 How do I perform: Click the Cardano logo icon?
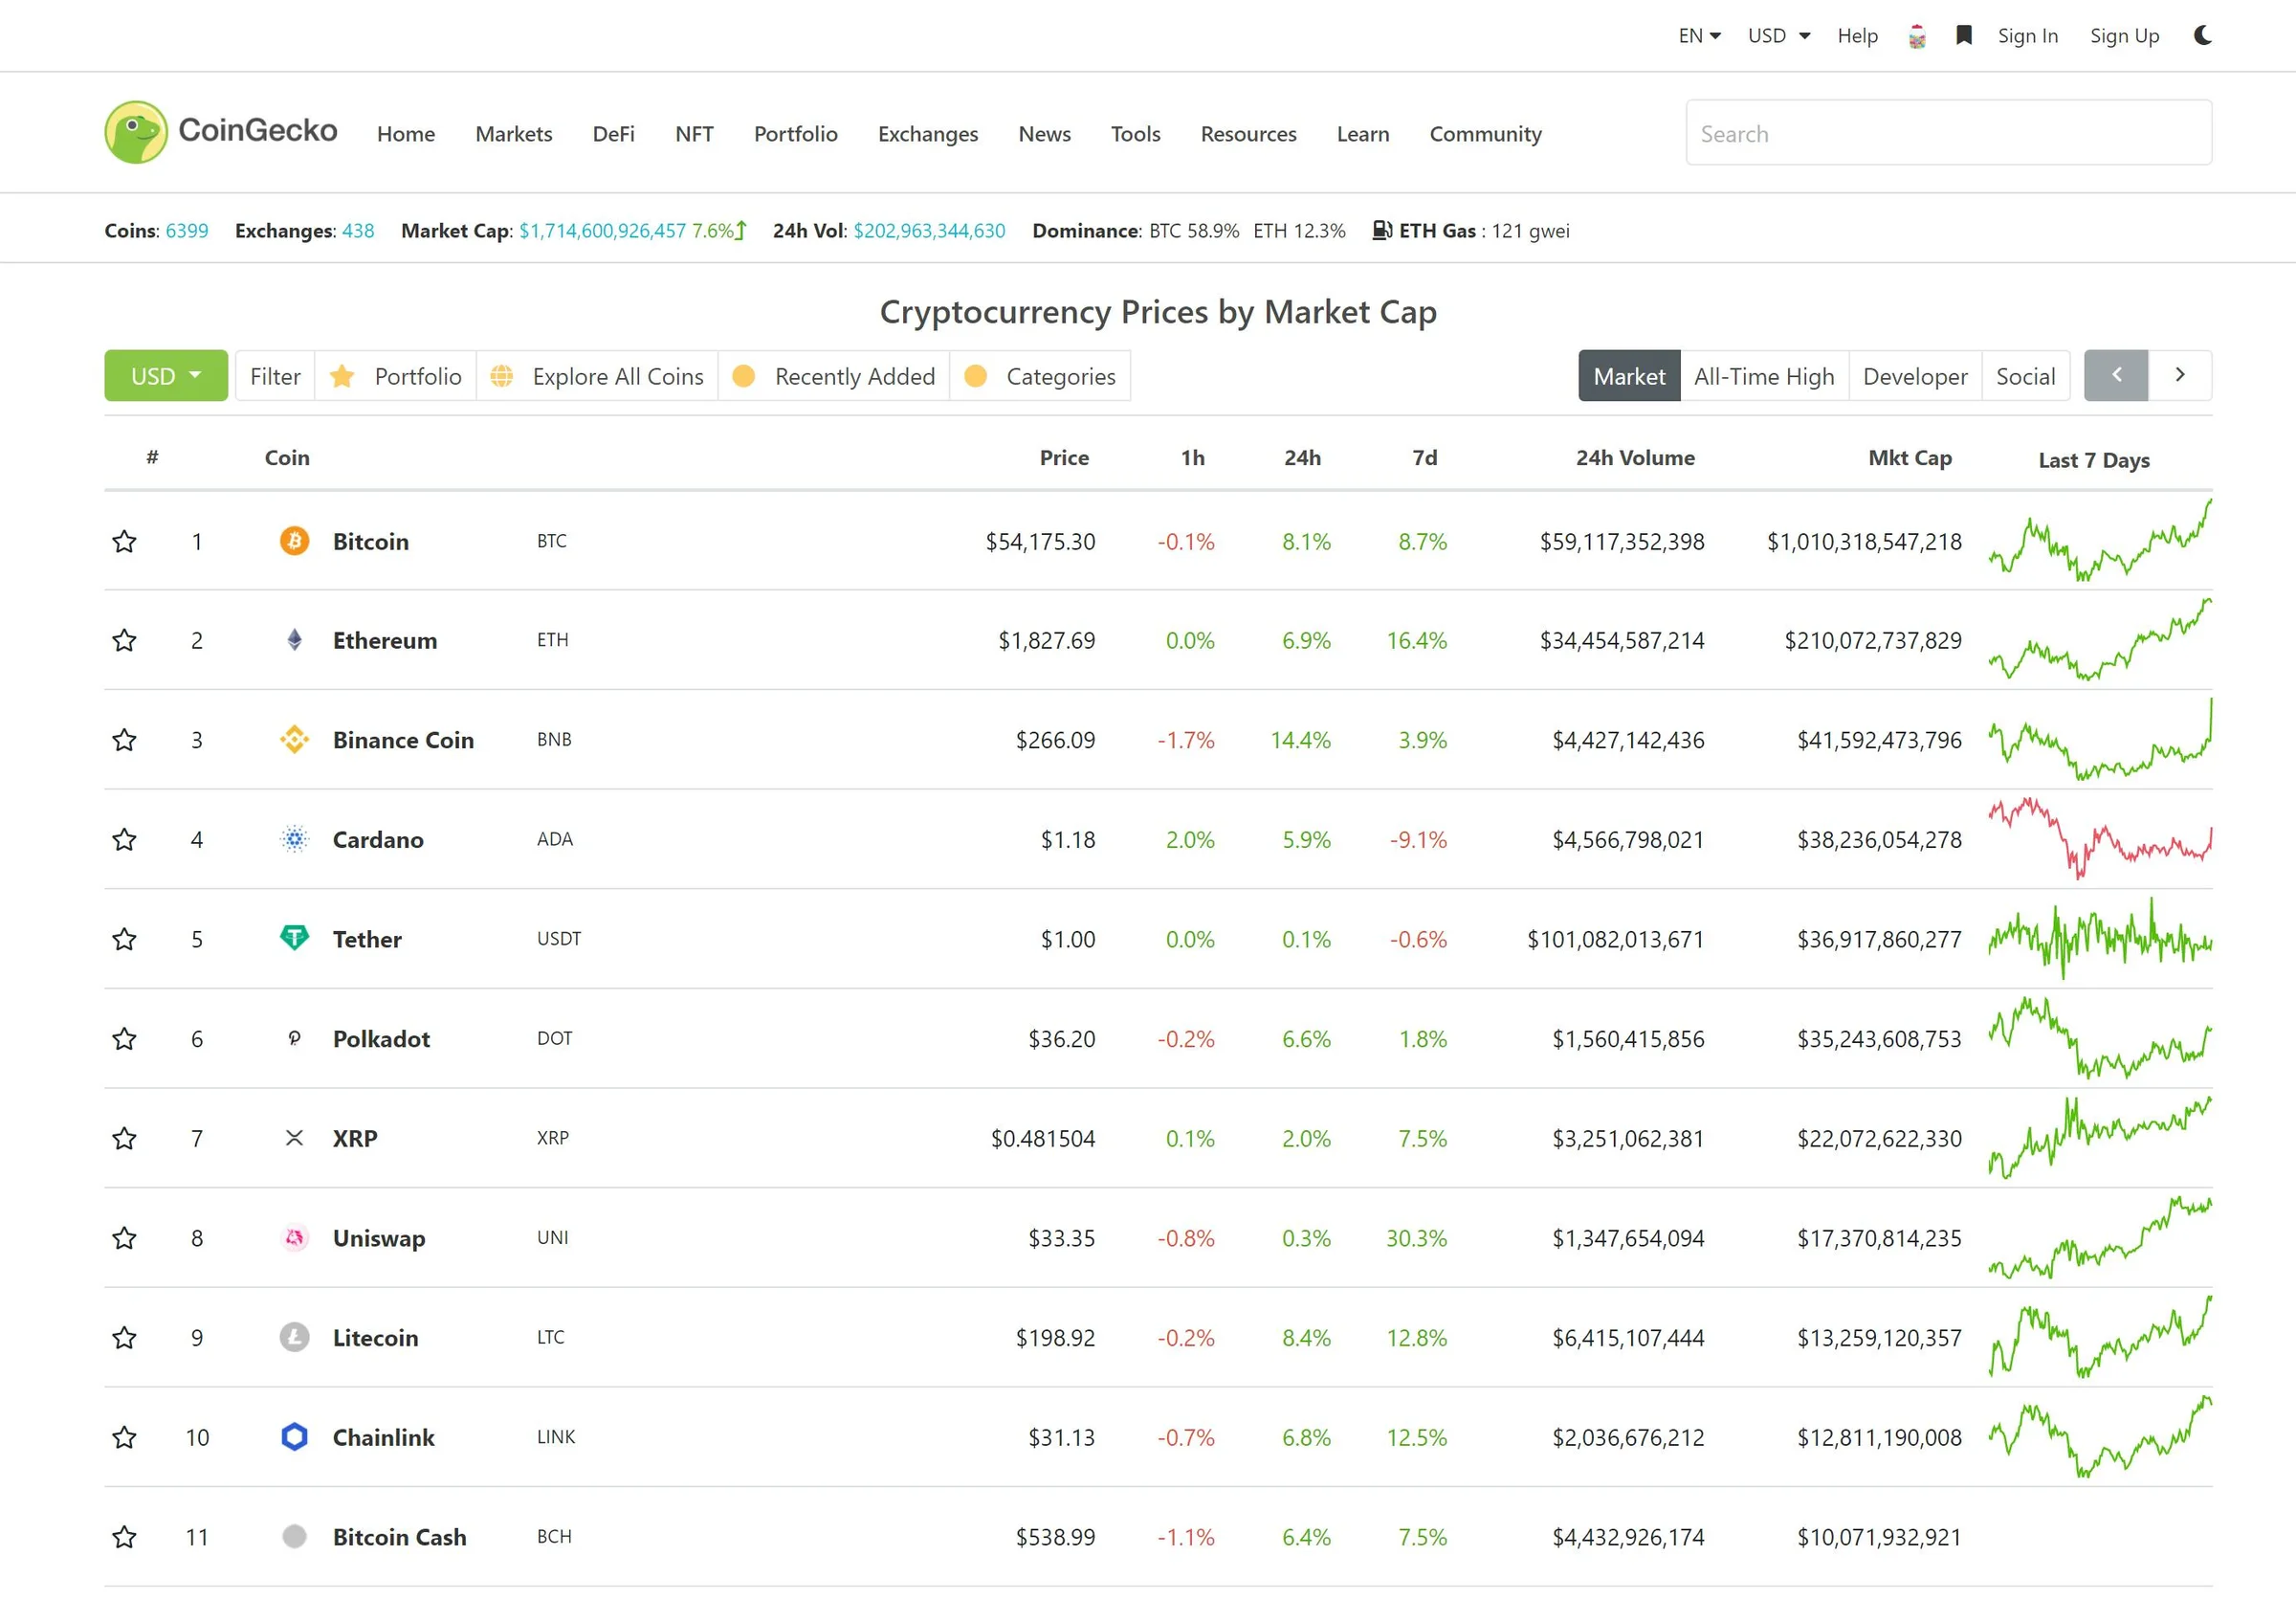pos(294,839)
